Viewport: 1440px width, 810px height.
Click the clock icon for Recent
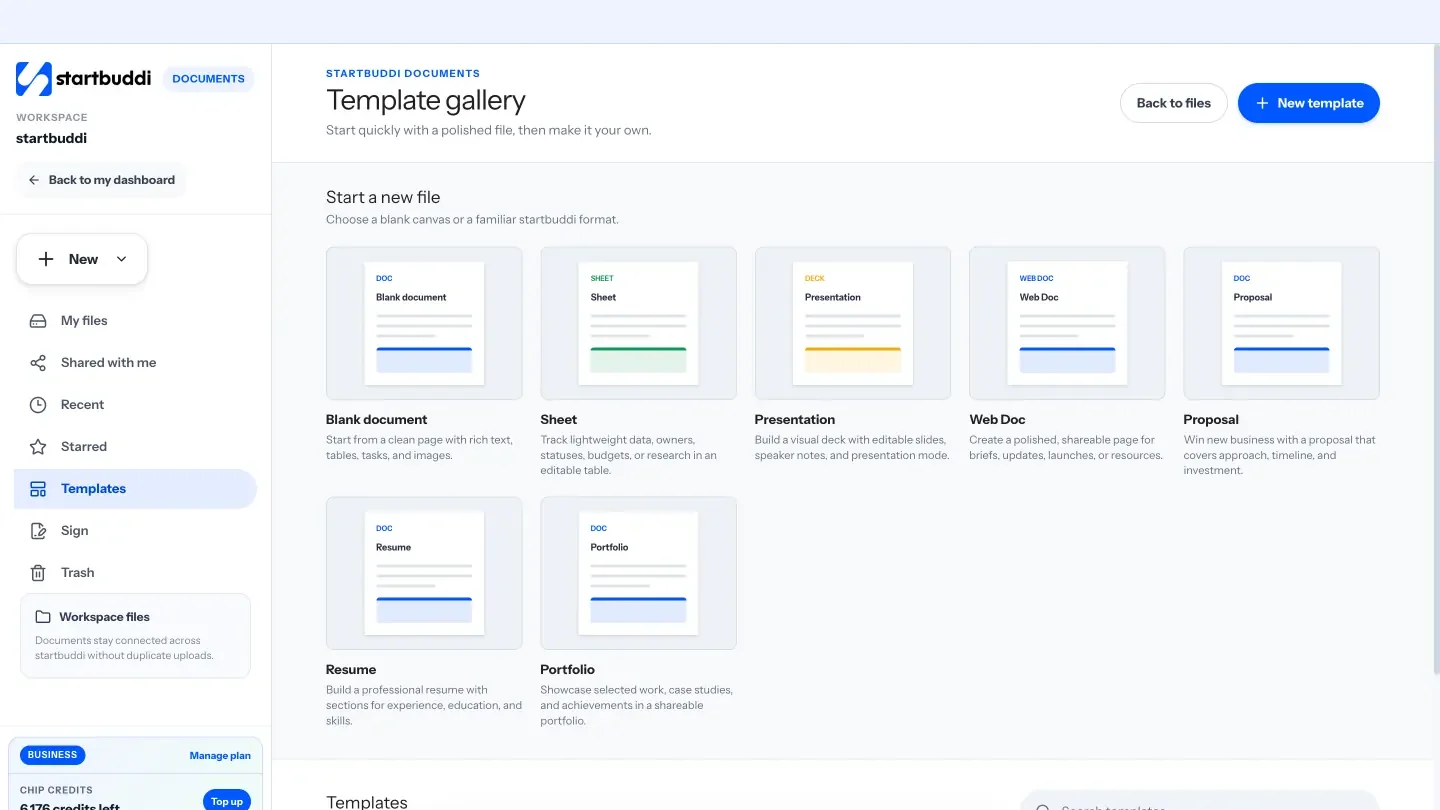click(38, 405)
